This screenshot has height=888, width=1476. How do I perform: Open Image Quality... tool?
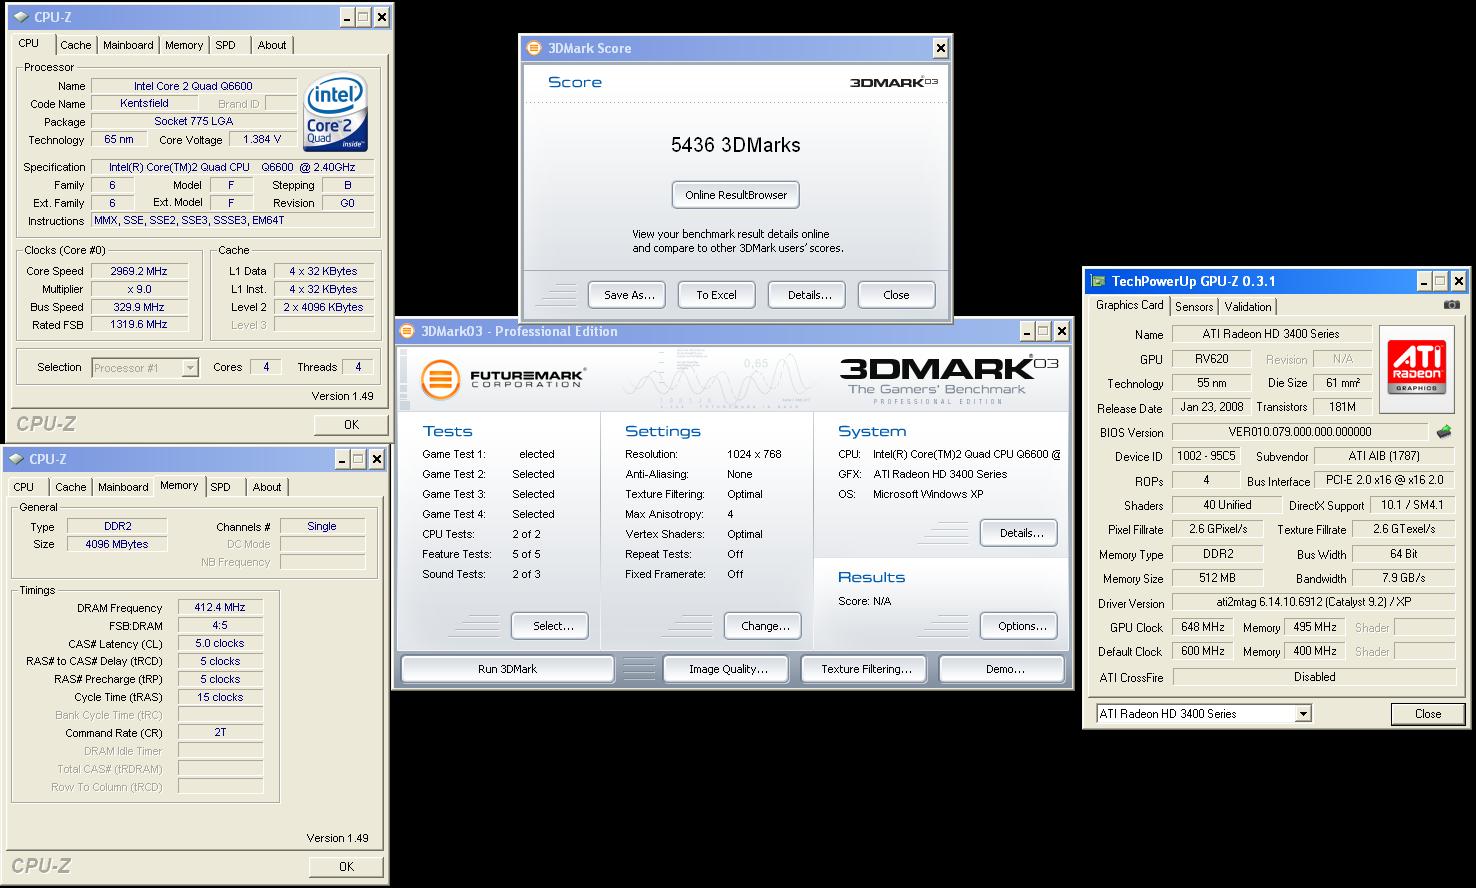coord(726,669)
